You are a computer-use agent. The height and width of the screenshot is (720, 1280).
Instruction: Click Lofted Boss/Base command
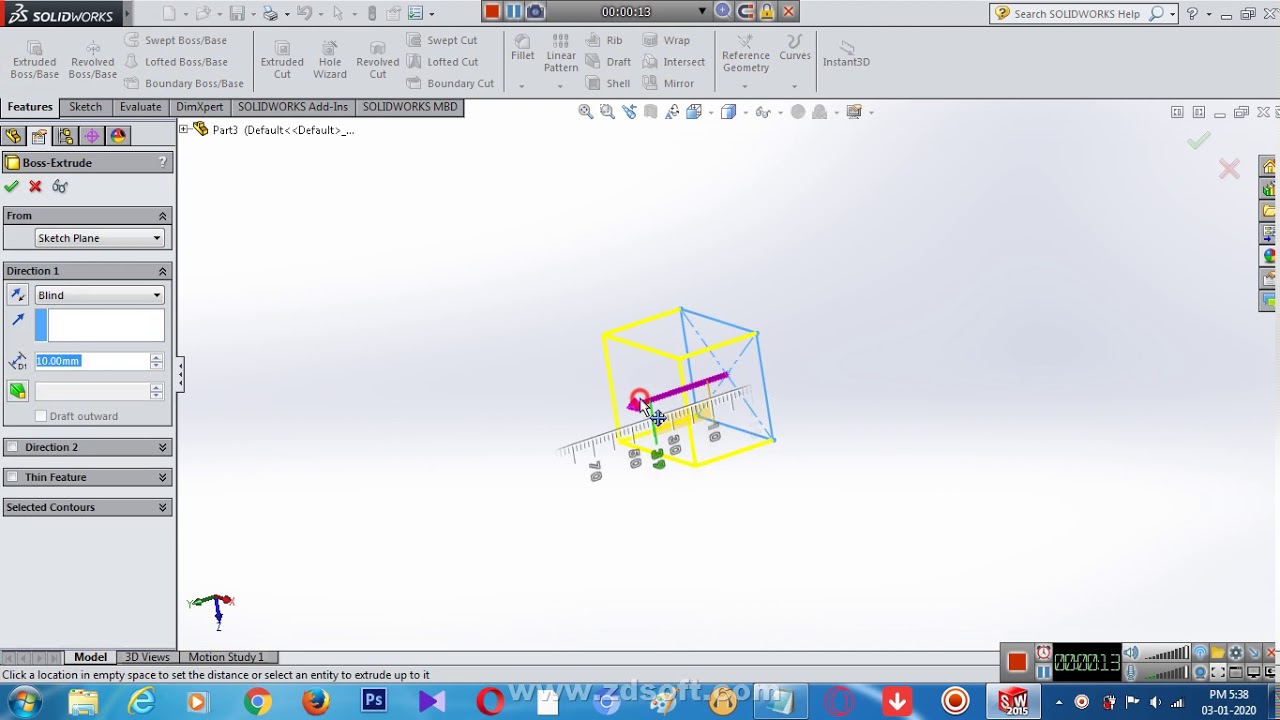click(176, 62)
